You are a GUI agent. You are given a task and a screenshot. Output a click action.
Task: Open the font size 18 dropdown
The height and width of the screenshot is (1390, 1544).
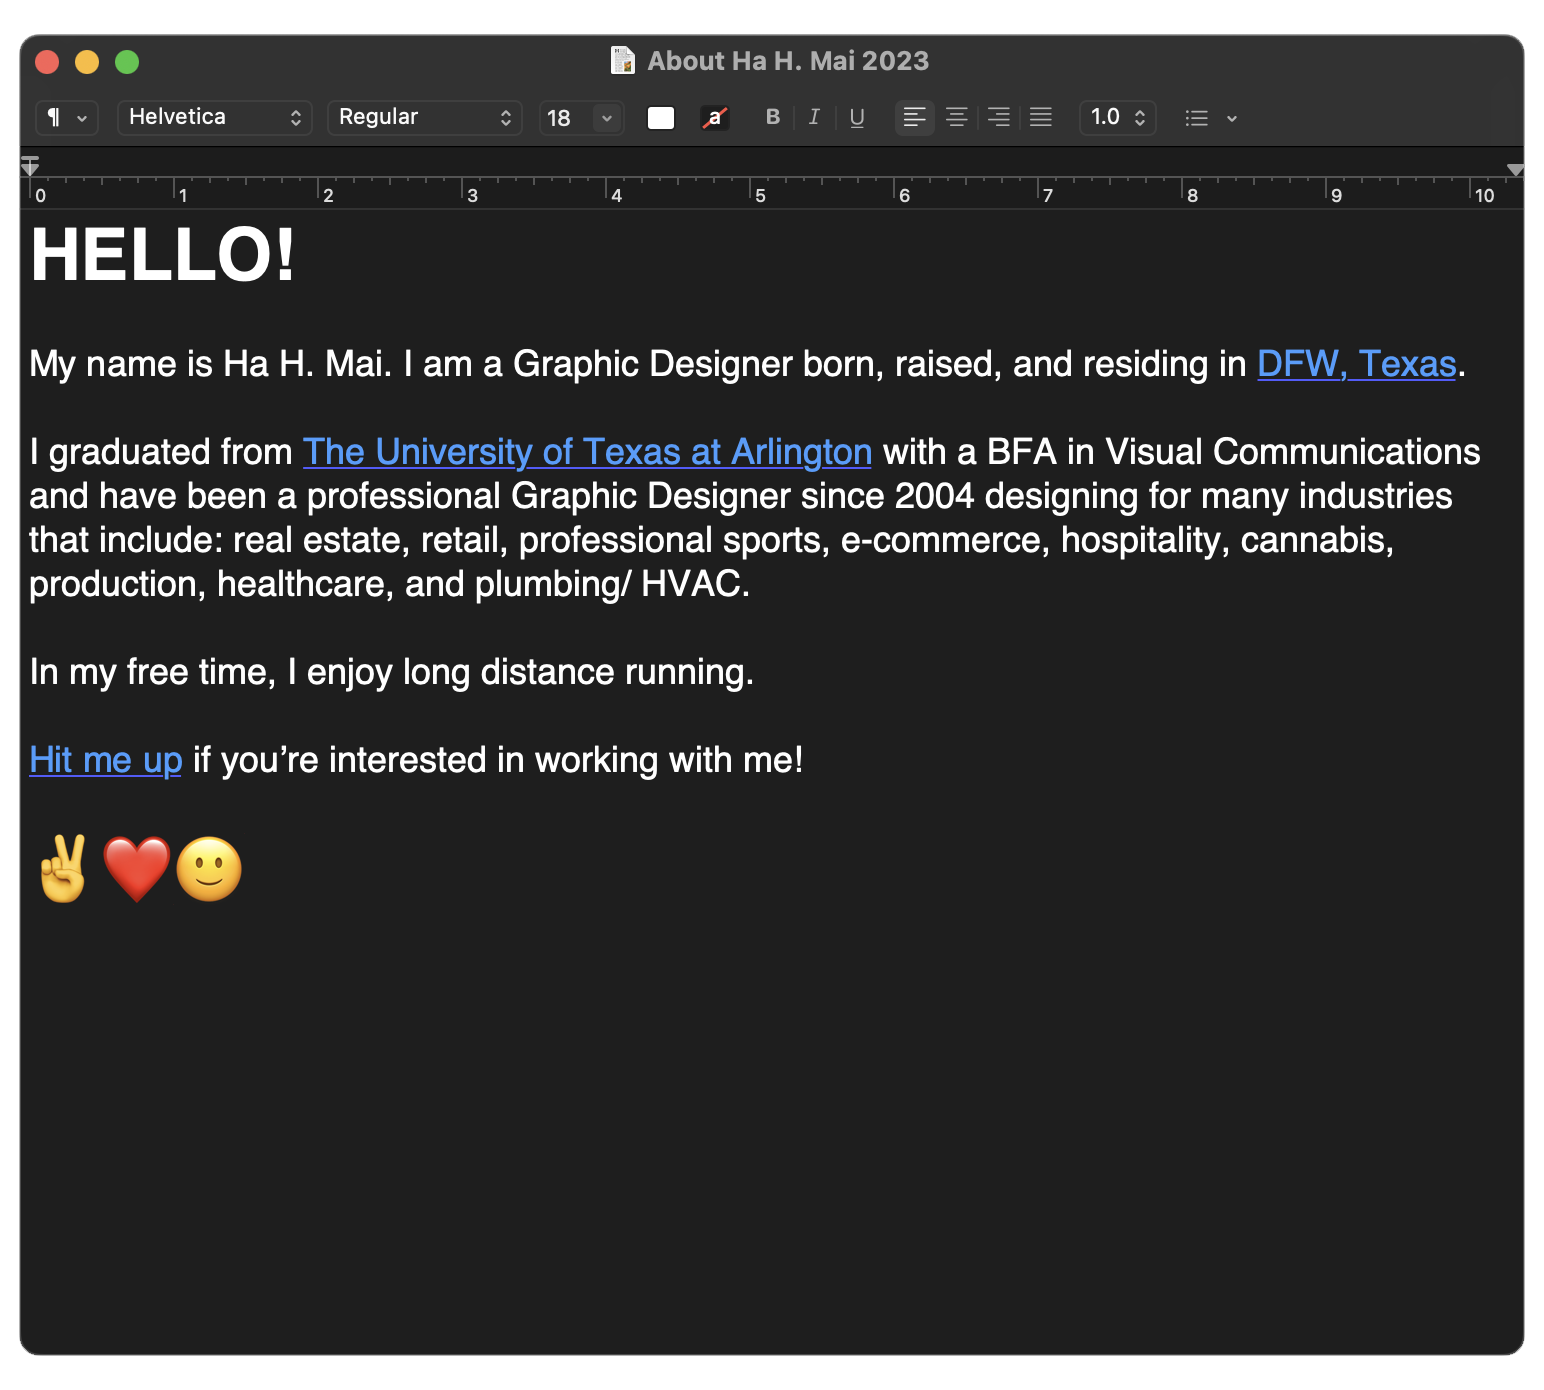(x=606, y=118)
